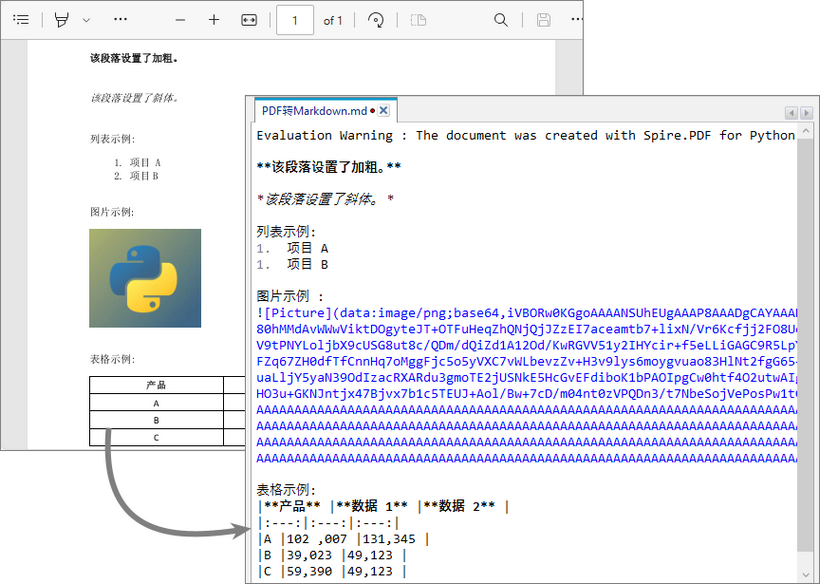Click the zoom out minus button

(180, 20)
